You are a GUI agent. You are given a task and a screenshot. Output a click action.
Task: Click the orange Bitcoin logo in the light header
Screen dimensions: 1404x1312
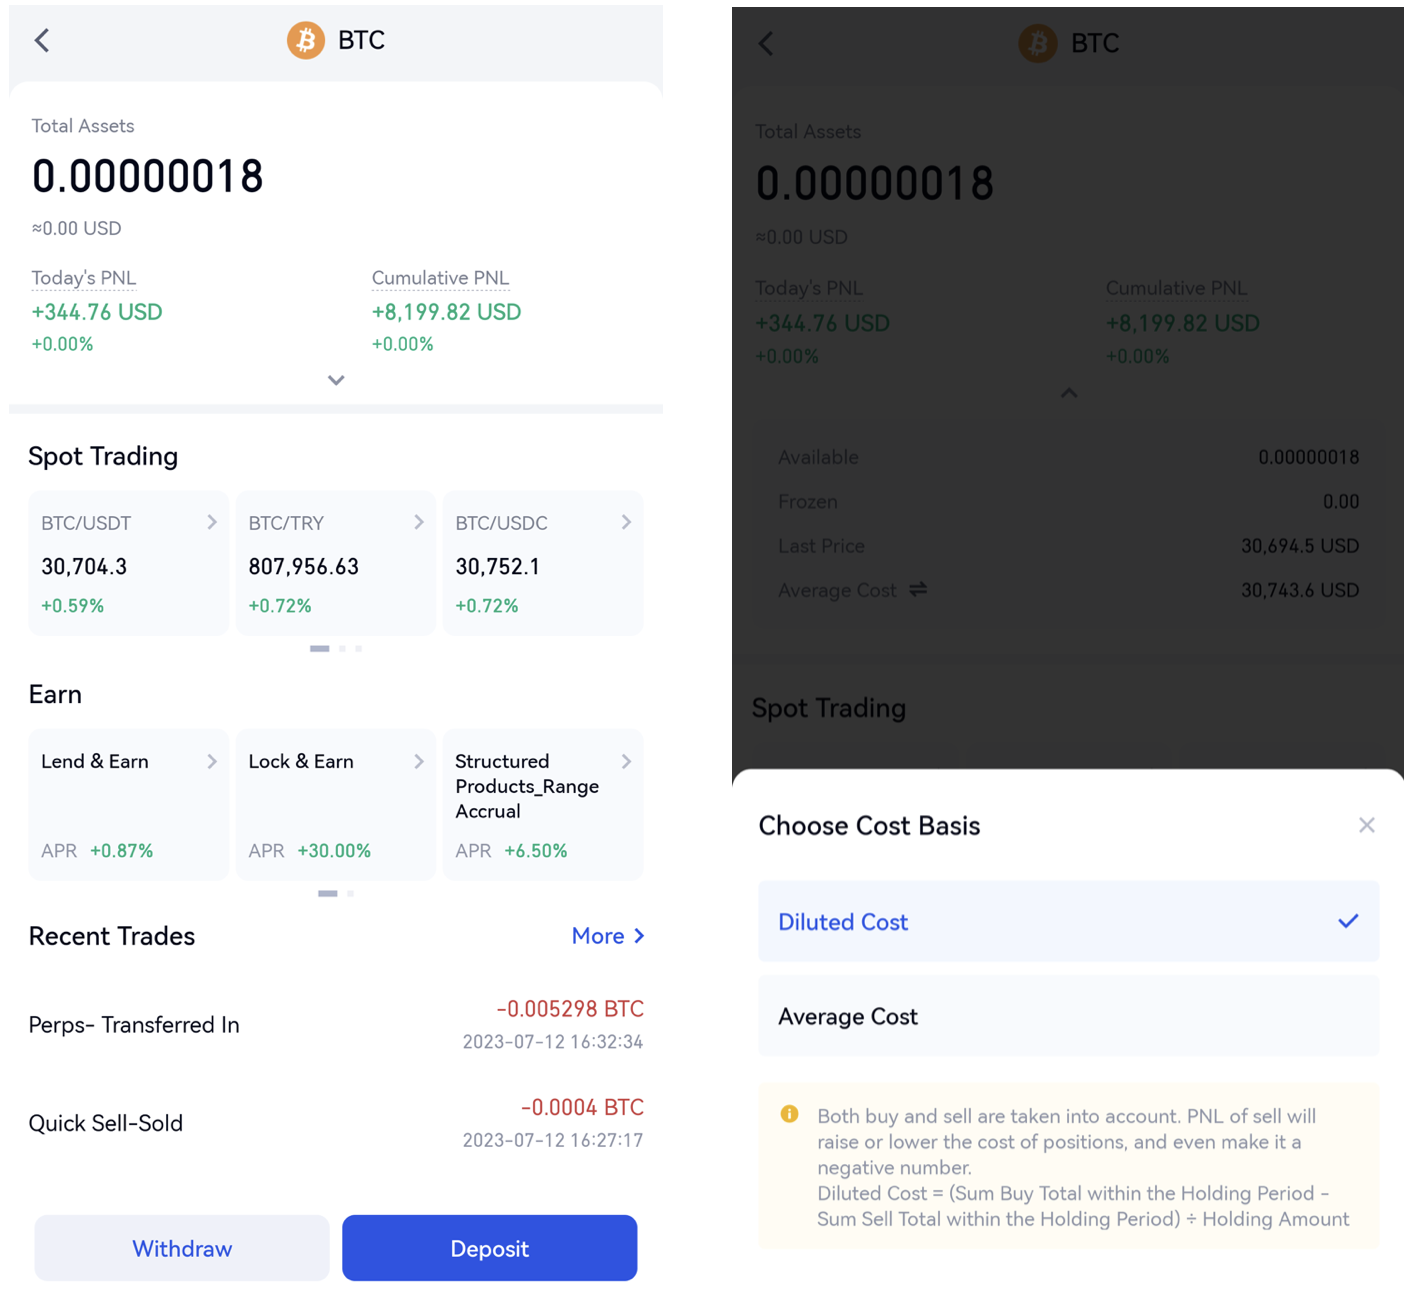tap(306, 41)
